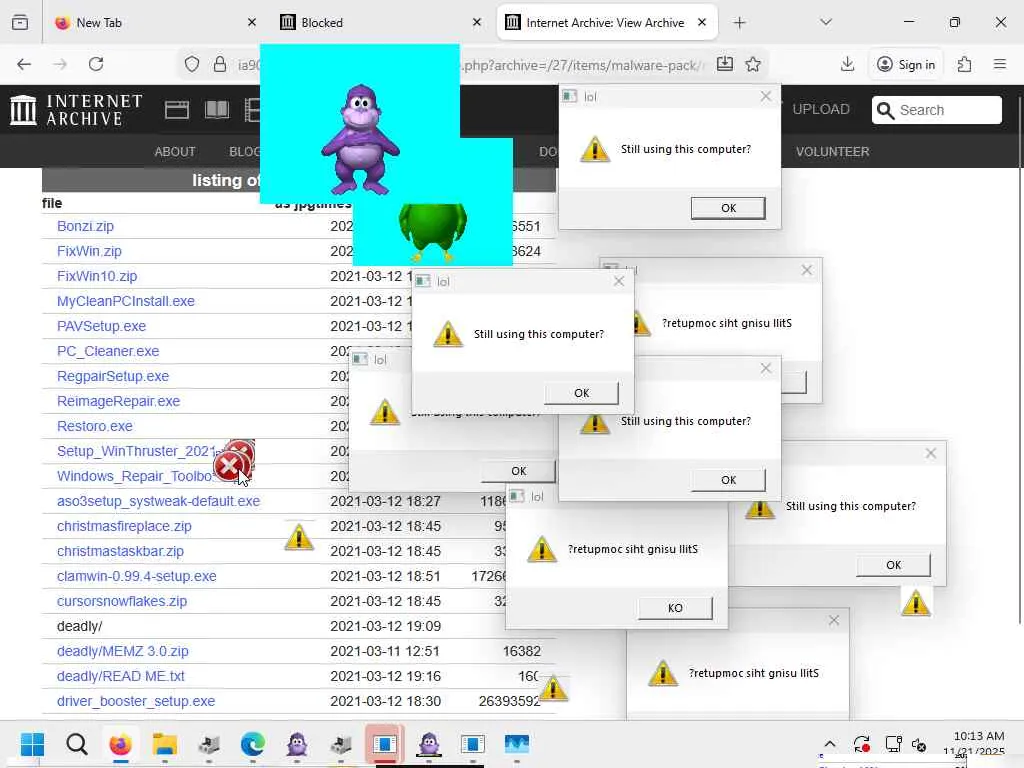Click the page vertical scrollbar
The width and height of the screenshot is (1024, 768).
click(x=1019, y=359)
